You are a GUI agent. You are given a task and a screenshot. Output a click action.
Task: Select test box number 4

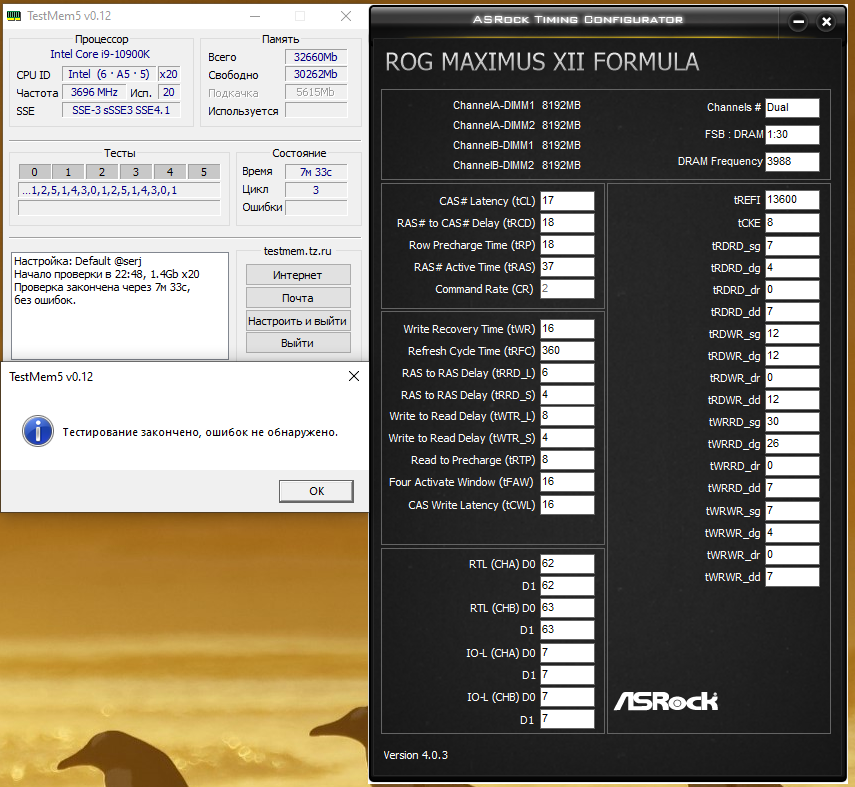(x=170, y=172)
